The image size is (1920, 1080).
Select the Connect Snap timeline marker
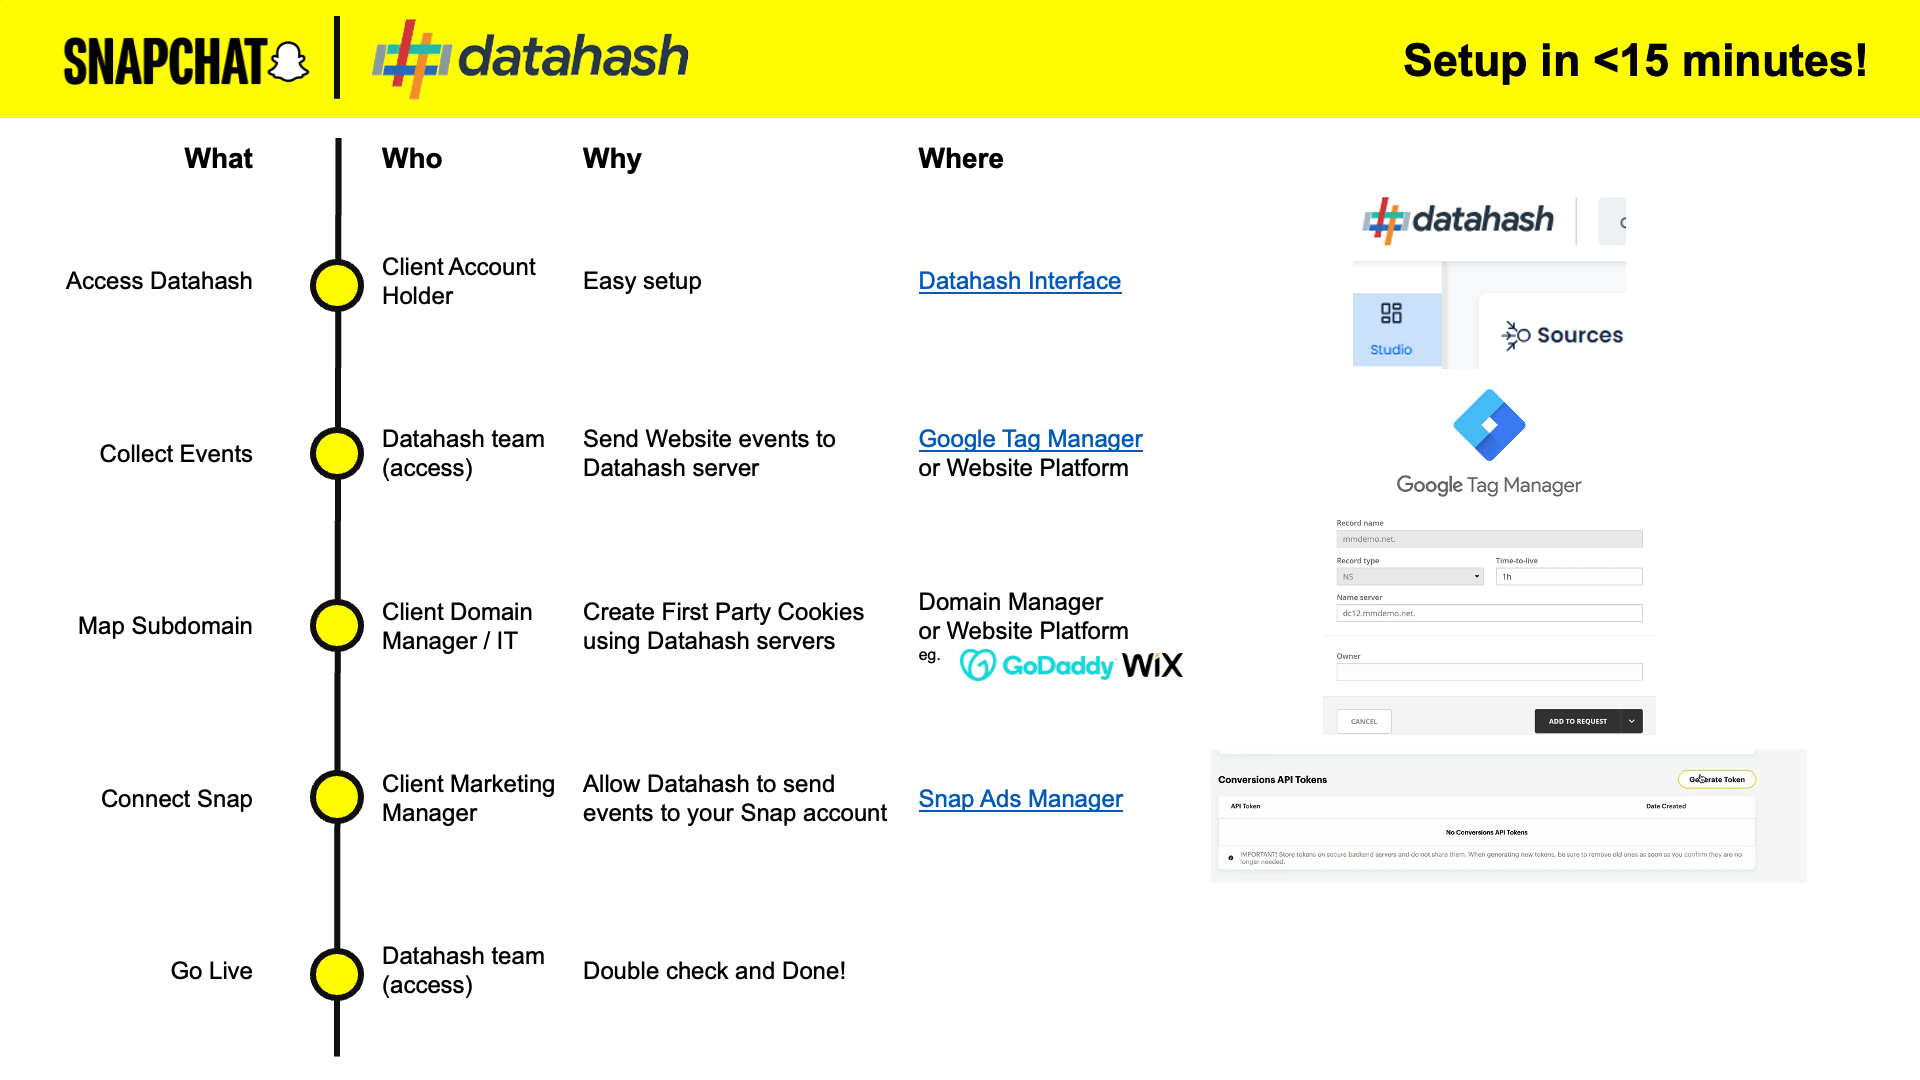click(337, 798)
